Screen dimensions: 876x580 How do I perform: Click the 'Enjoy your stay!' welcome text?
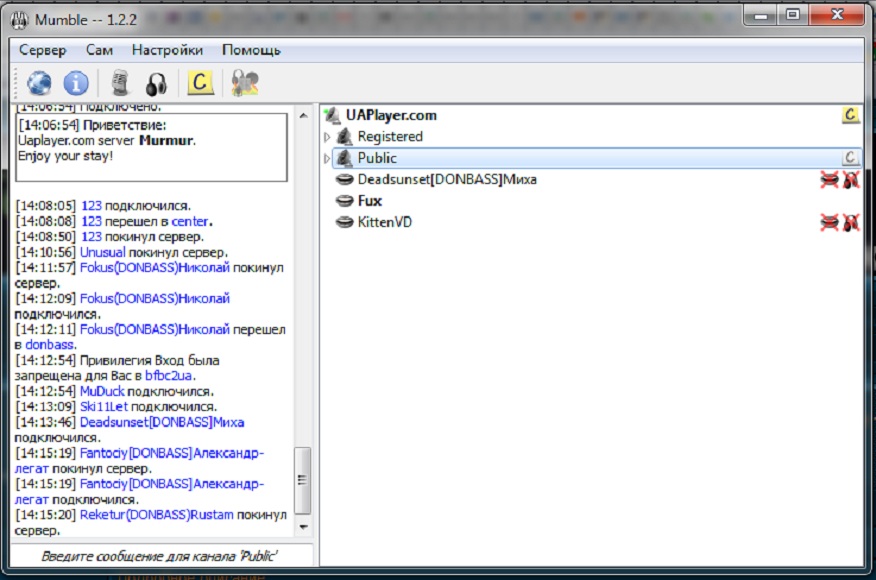[x=65, y=155]
